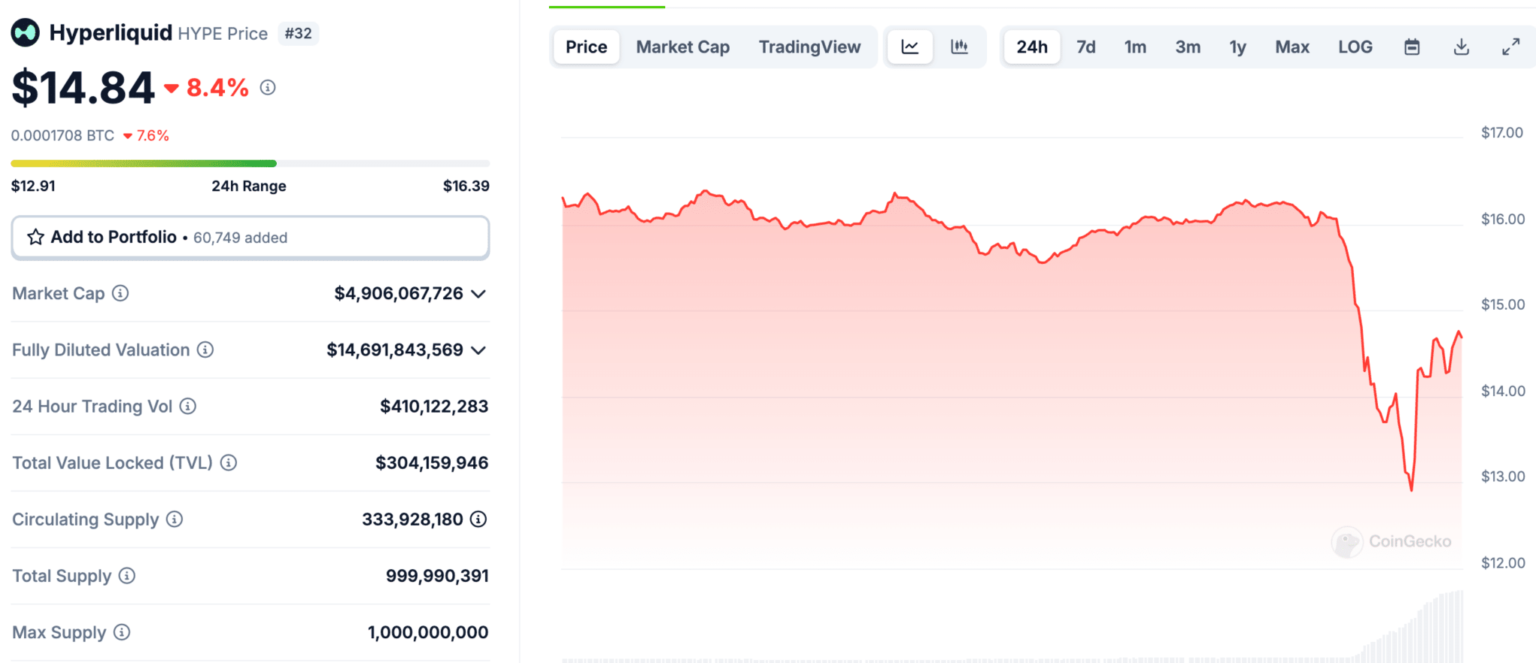Open the custom date range calendar
This screenshot has height=663, width=1536.
[1411, 46]
